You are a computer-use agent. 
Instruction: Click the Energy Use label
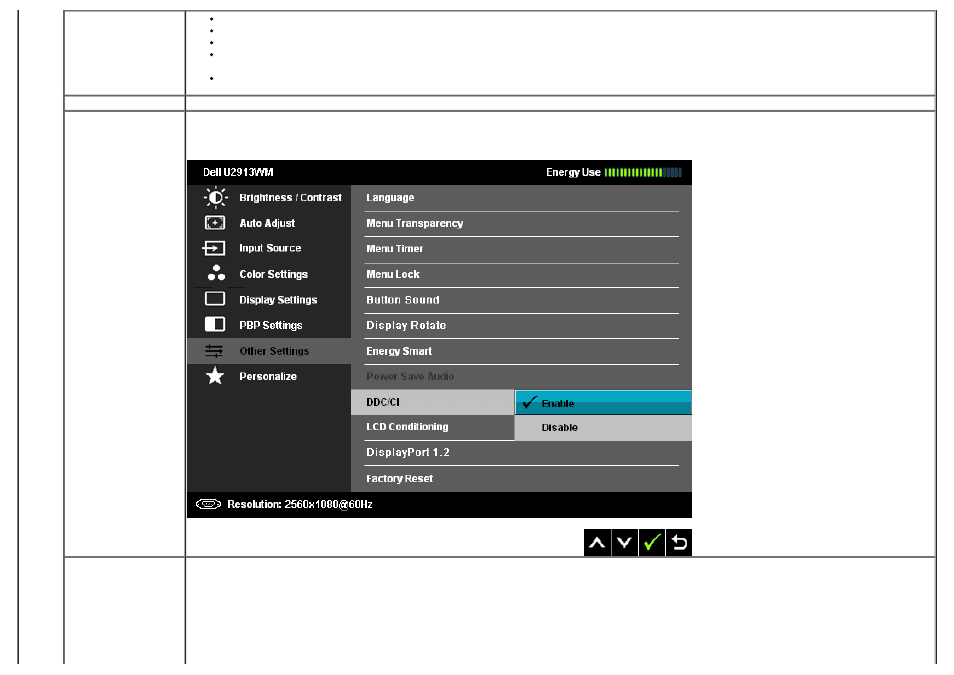pyautogui.click(x=573, y=172)
